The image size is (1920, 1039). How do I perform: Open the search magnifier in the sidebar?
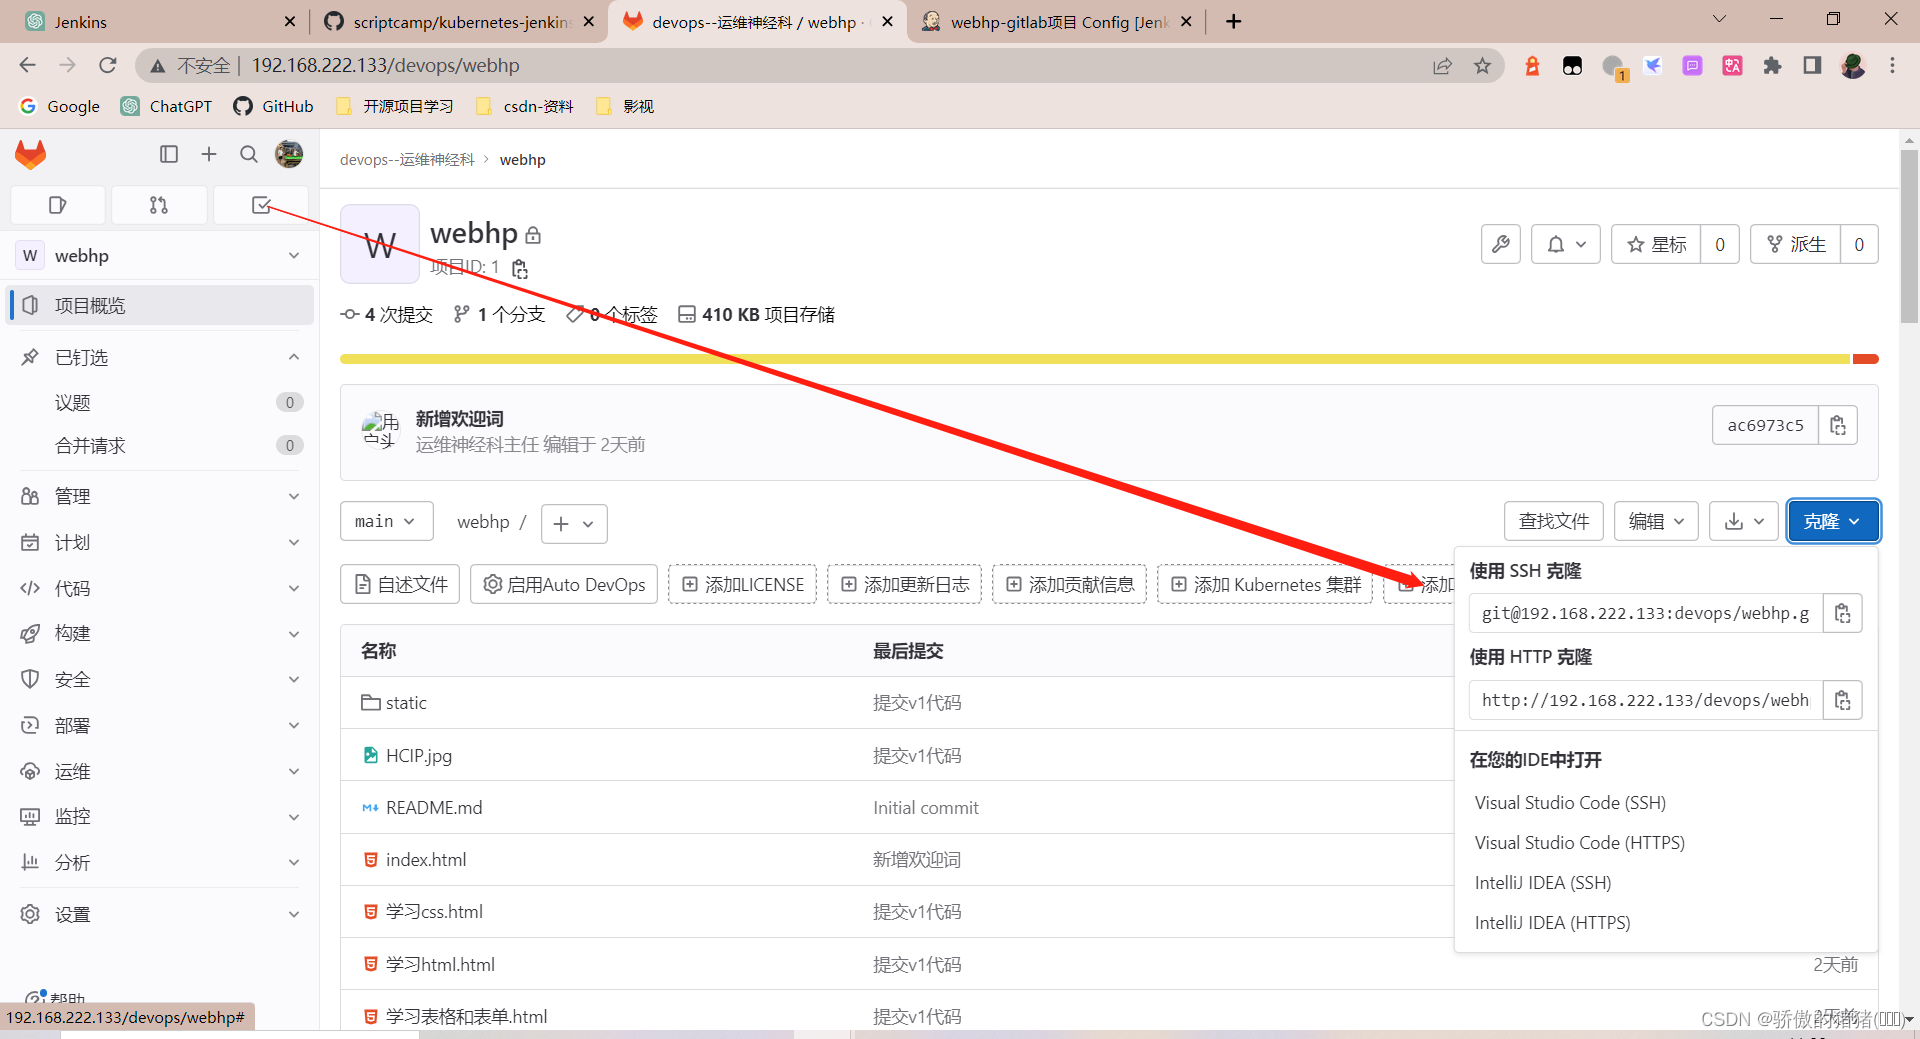(248, 155)
